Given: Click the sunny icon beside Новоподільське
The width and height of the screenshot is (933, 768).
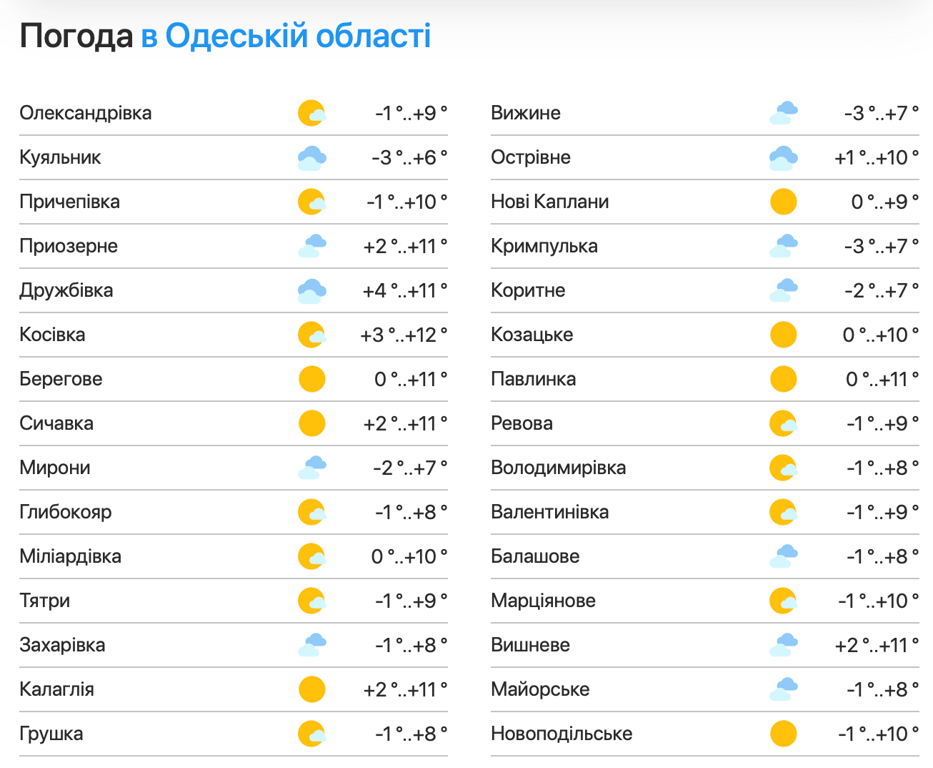Looking at the screenshot, I should [x=783, y=734].
